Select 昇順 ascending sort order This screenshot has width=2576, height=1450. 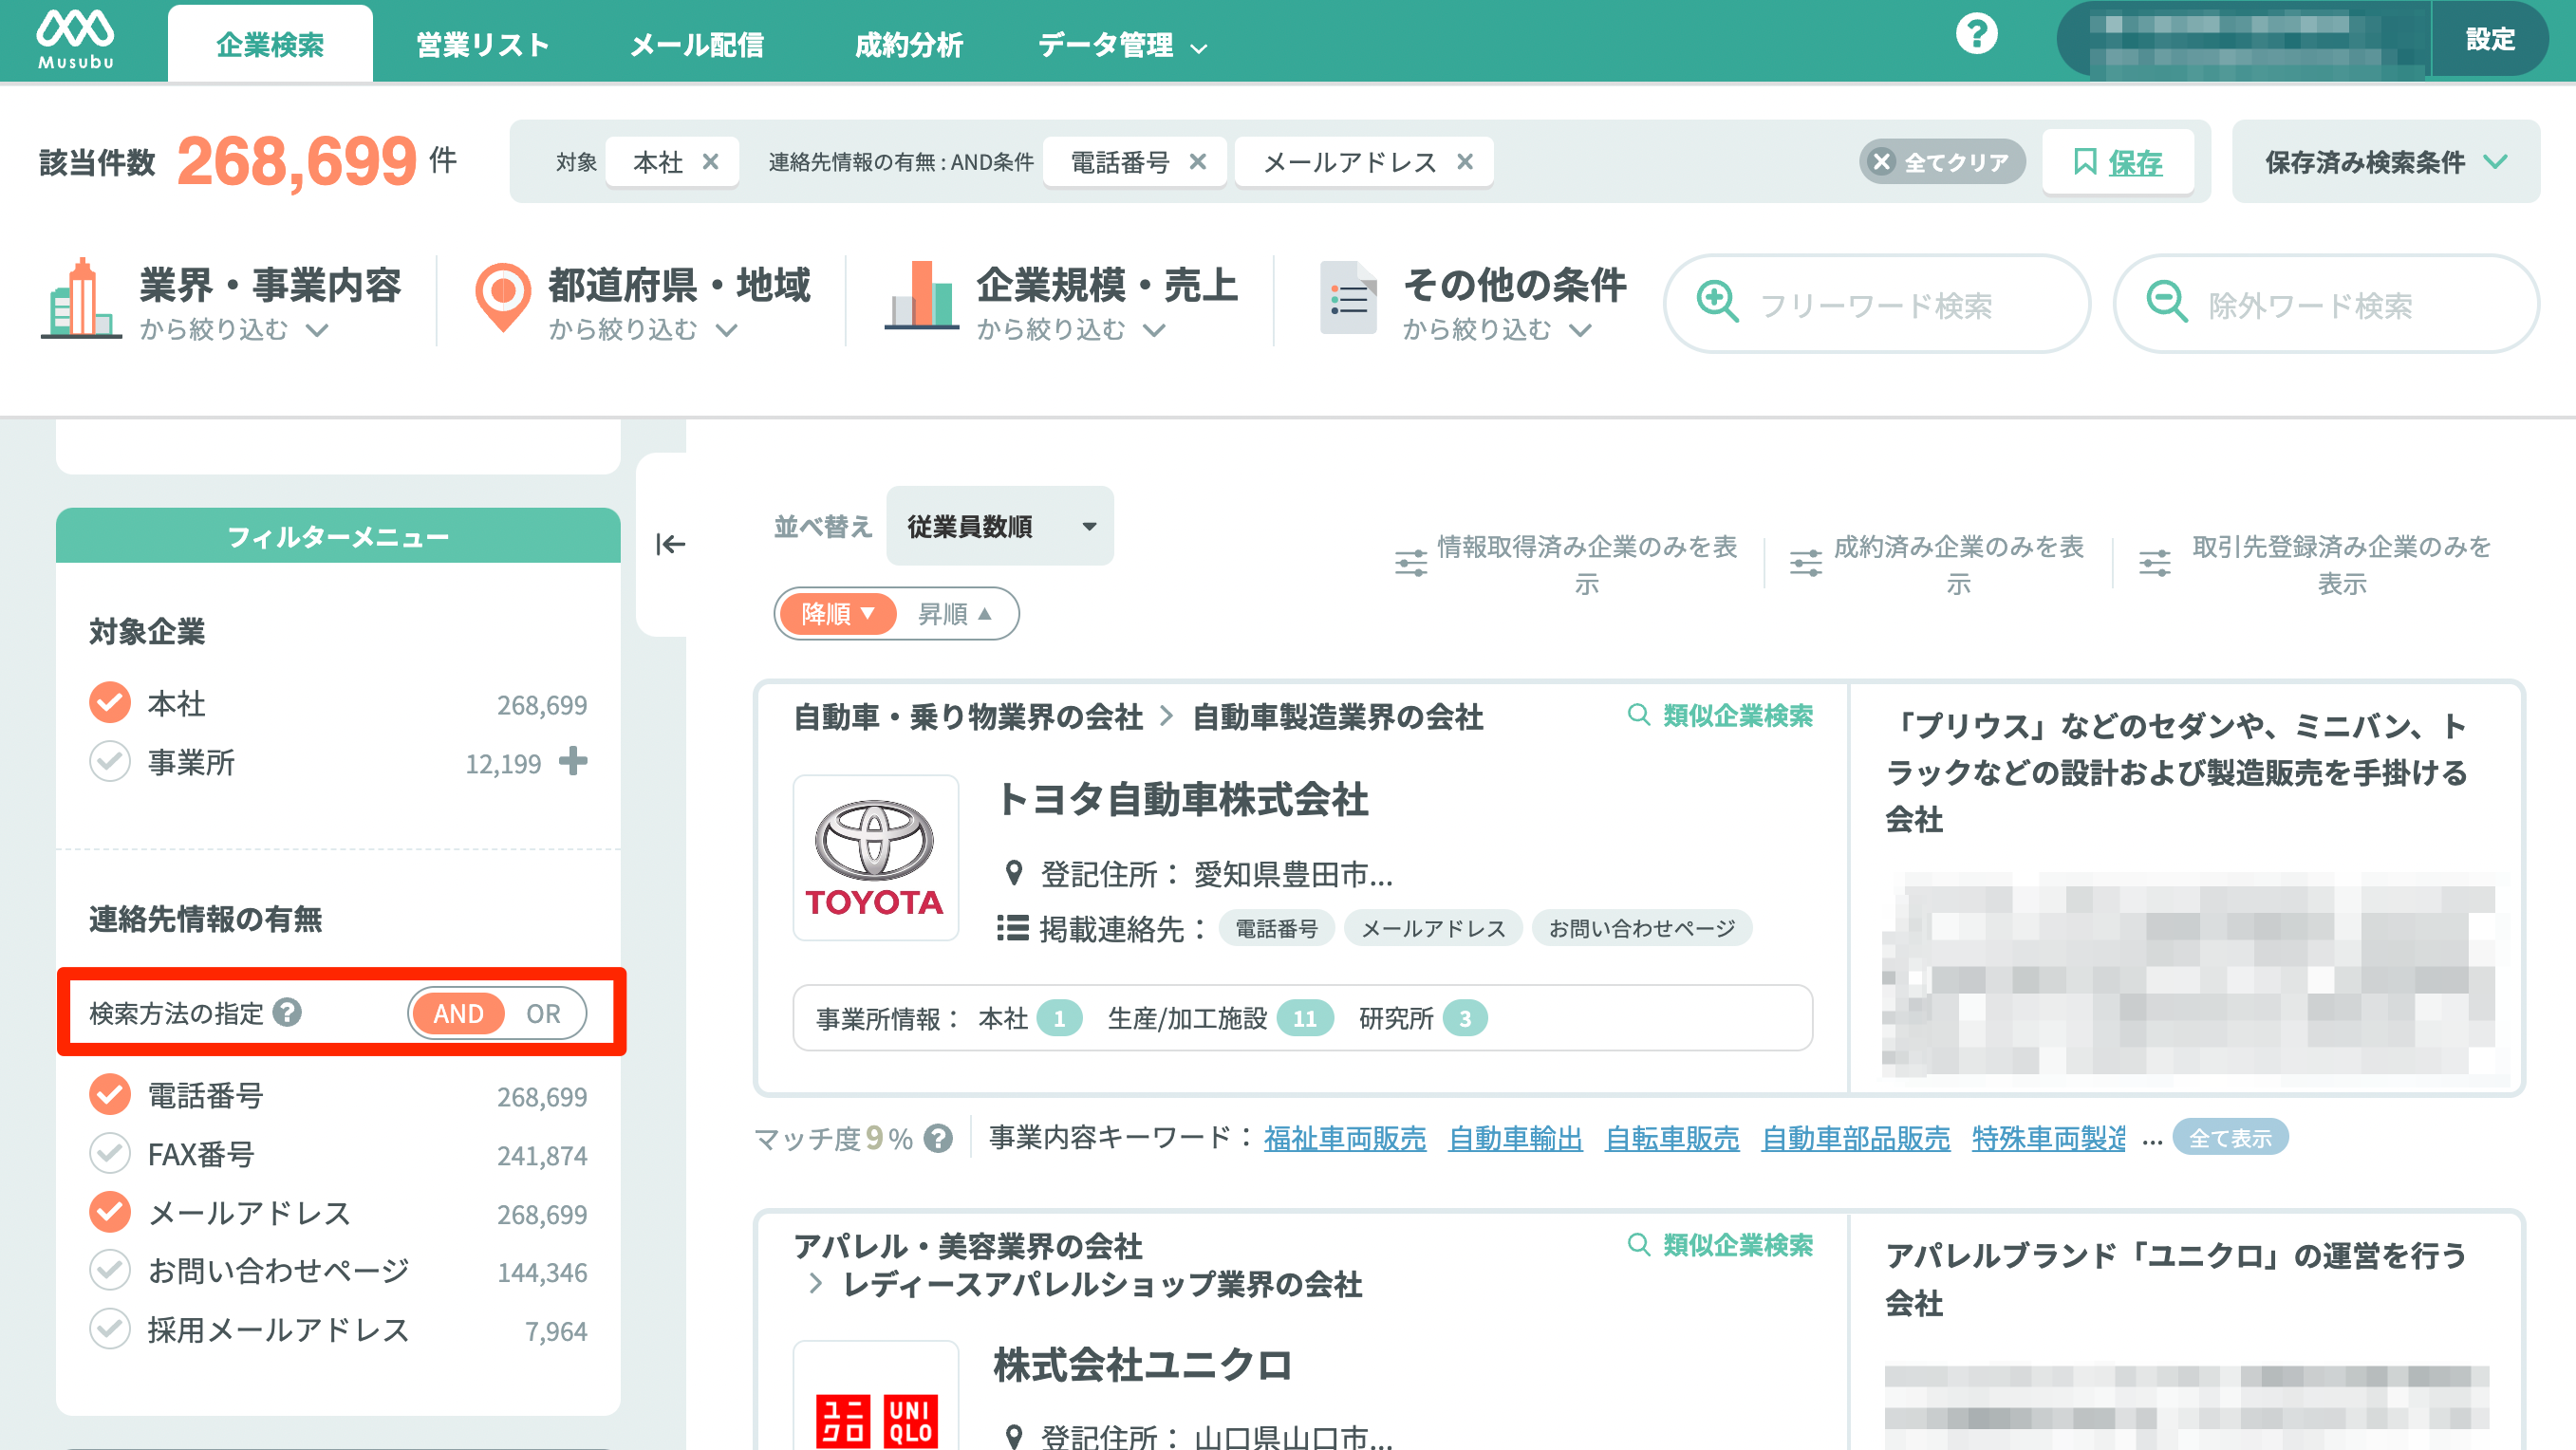tap(955, 614)
